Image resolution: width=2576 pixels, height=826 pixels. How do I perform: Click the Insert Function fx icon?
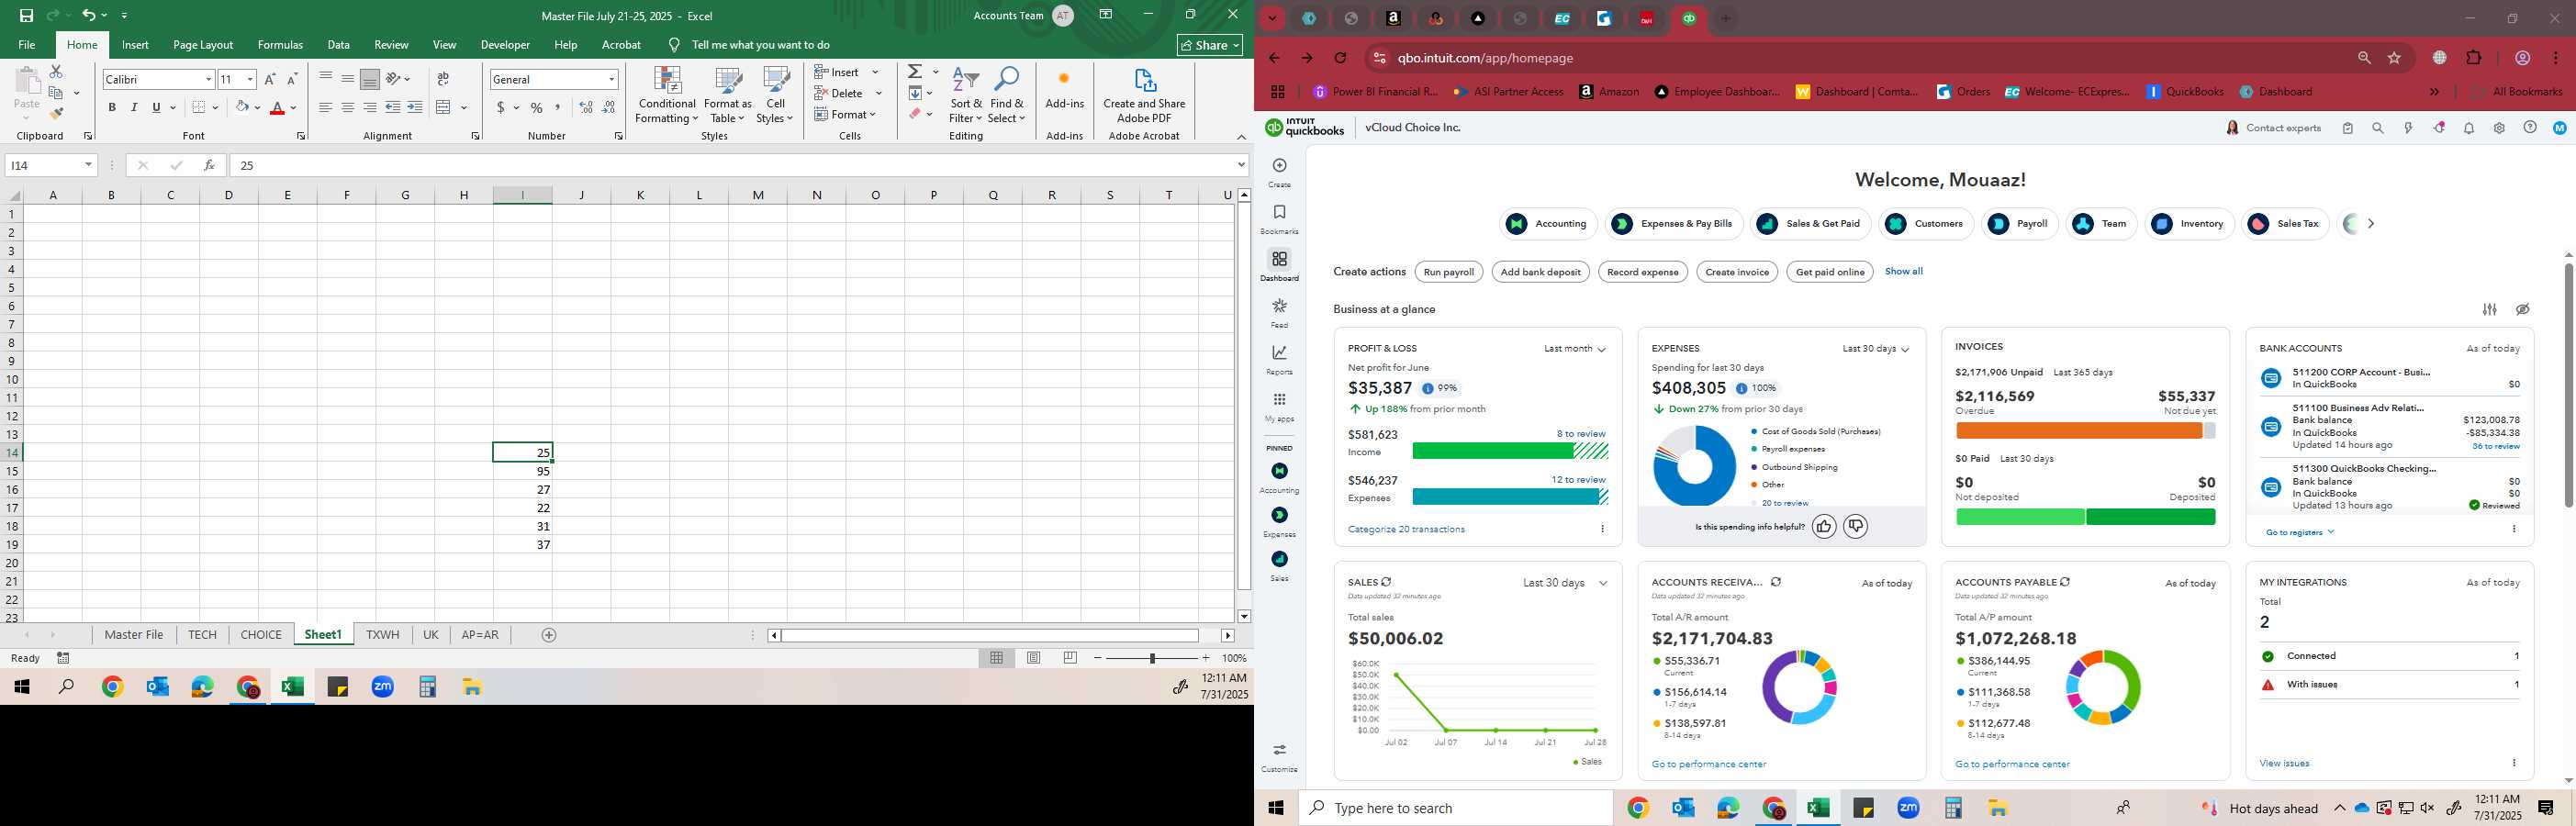coord(209,165)
